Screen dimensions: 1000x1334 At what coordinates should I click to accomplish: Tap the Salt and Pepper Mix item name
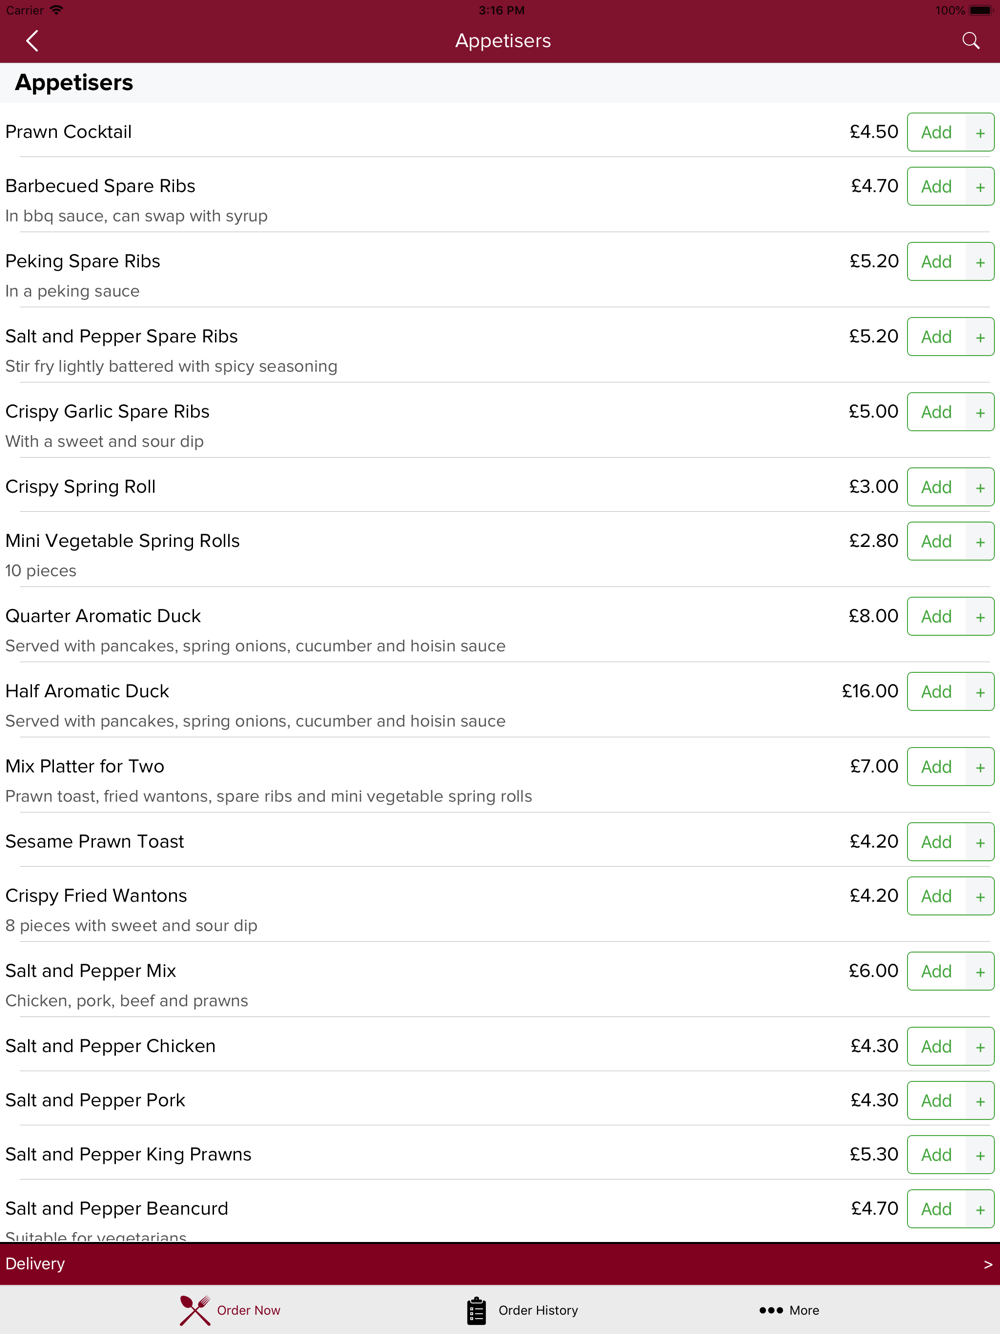[x=91, y=971]
